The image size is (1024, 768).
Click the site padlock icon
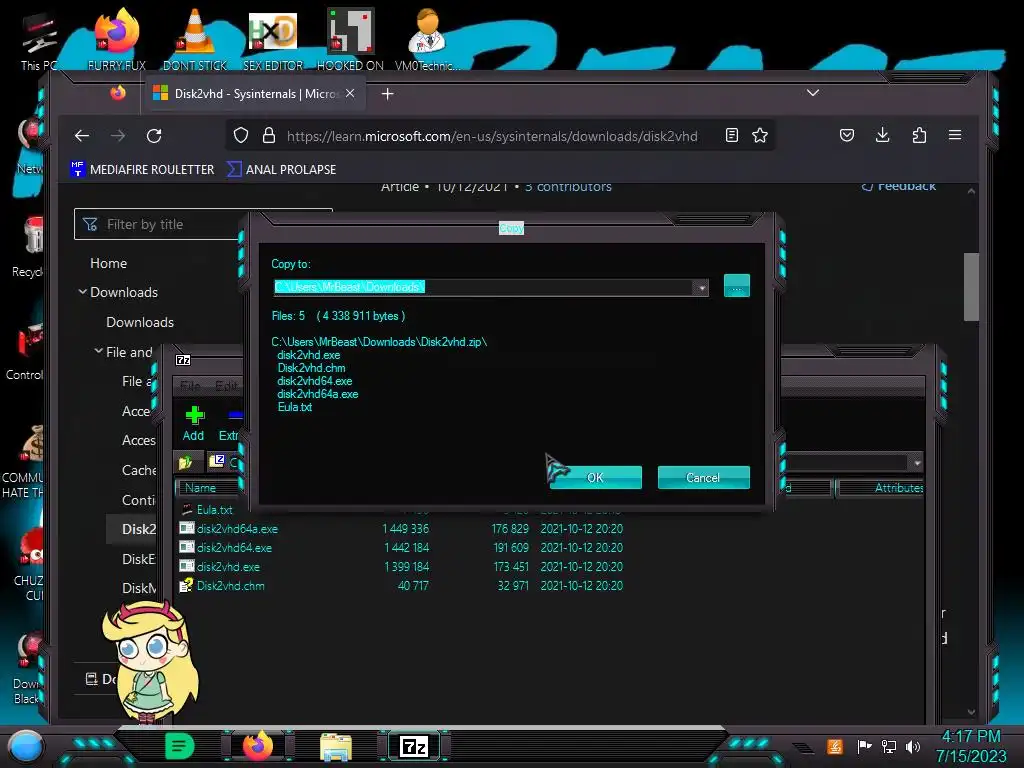tap(268, 135)
